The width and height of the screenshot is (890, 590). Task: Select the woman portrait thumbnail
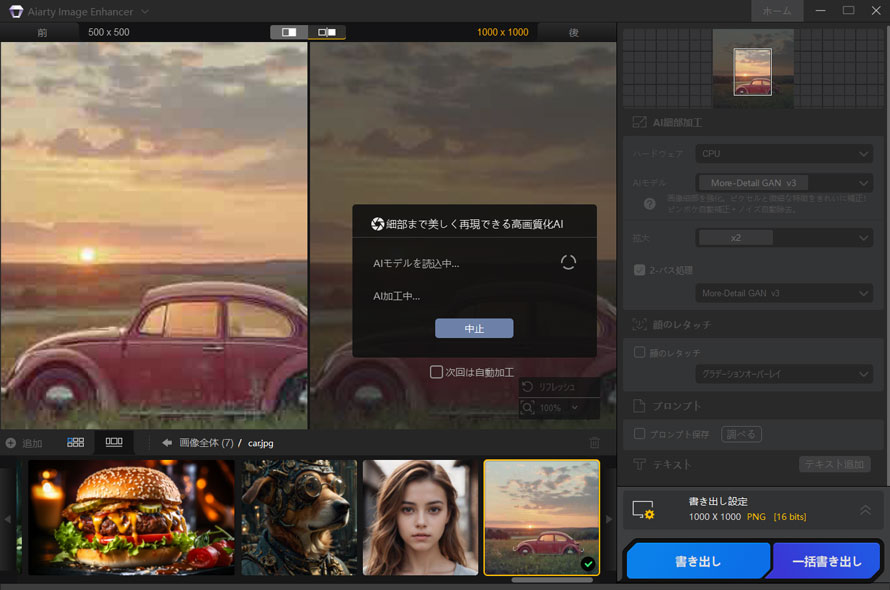click(x=418, y=517)
